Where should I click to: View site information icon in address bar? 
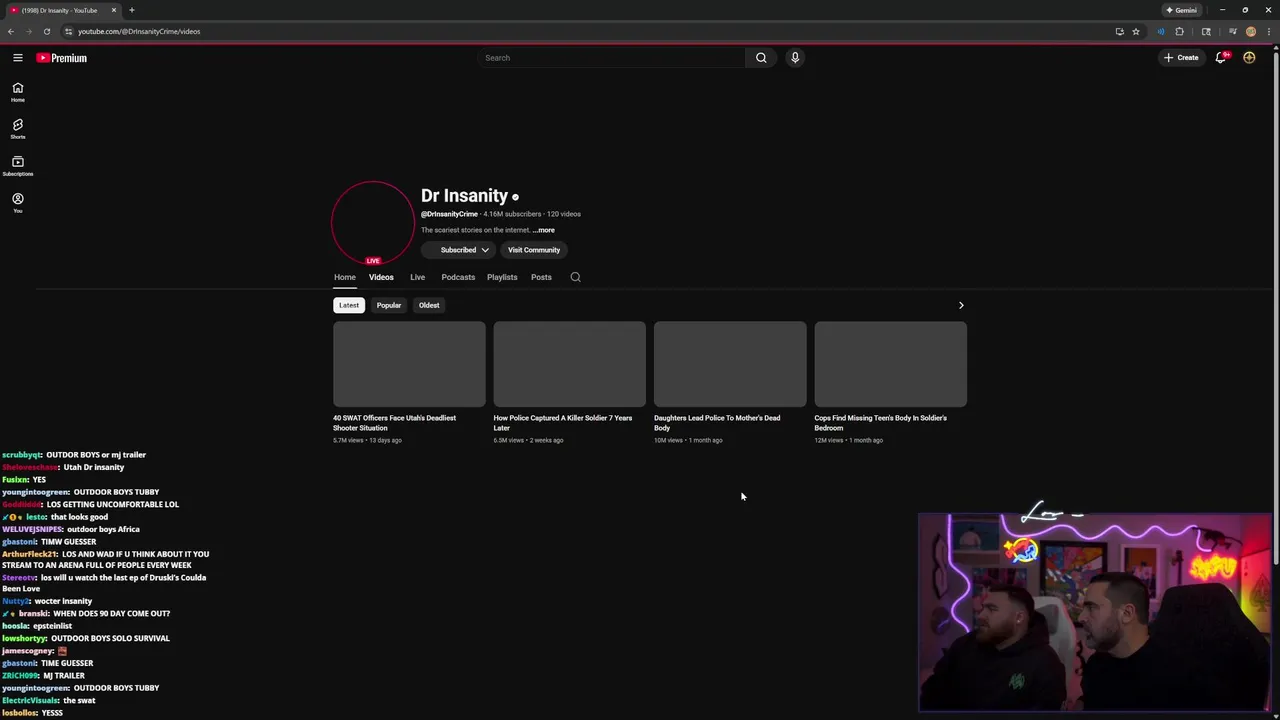point(68,31)
